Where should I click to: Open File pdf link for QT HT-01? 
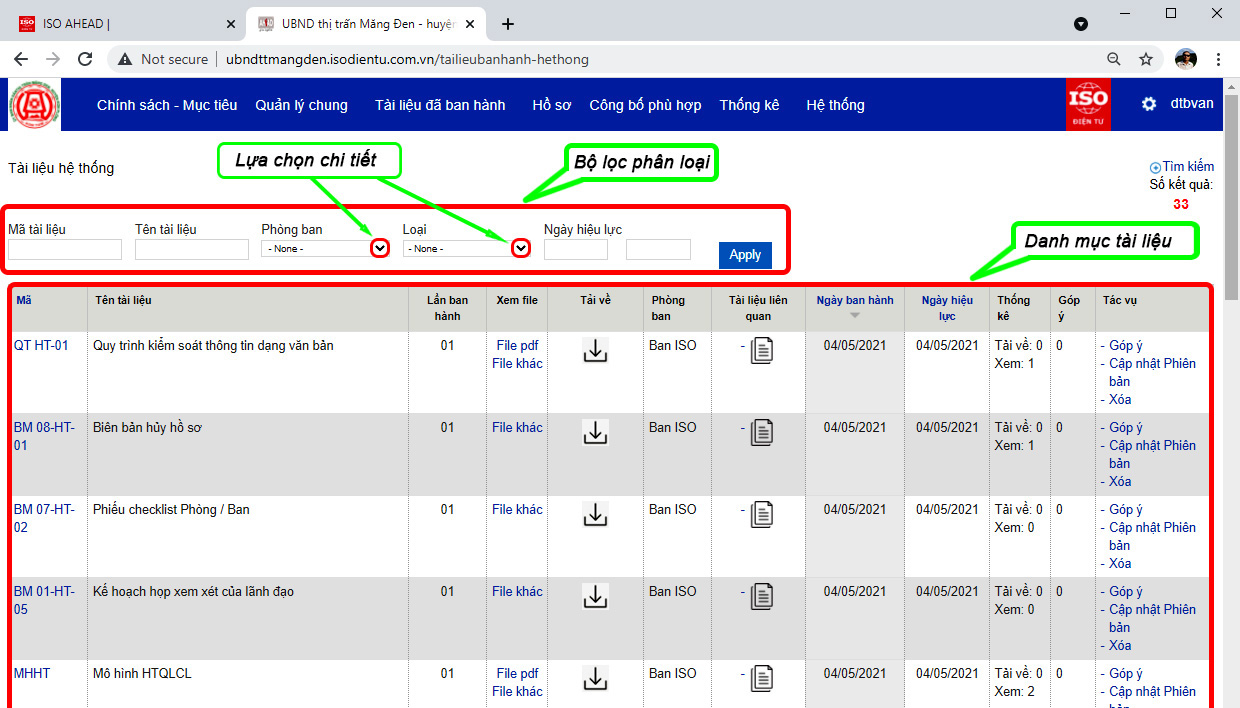click(x=517, y=345)
